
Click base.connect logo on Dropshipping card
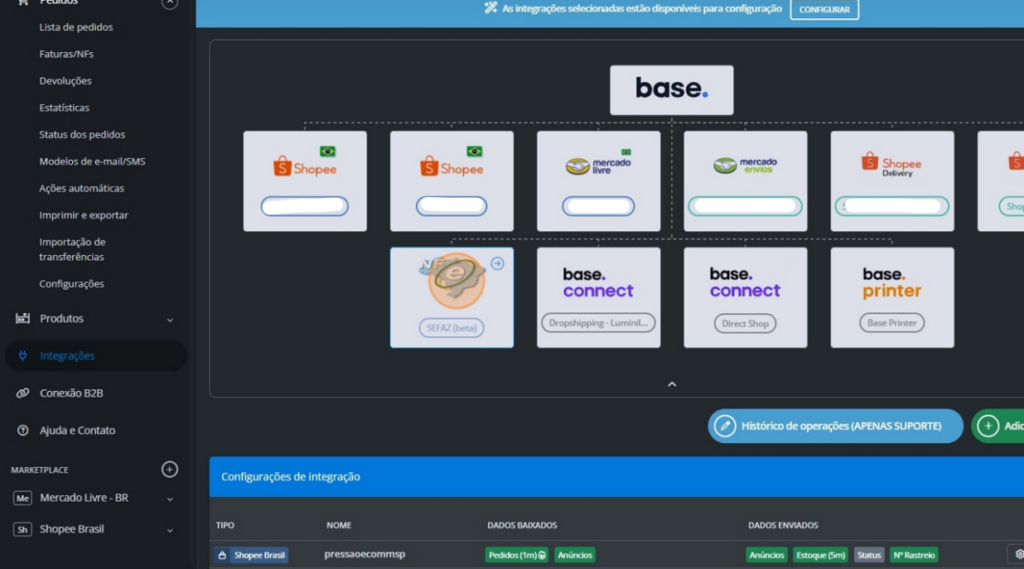[598, 282]
